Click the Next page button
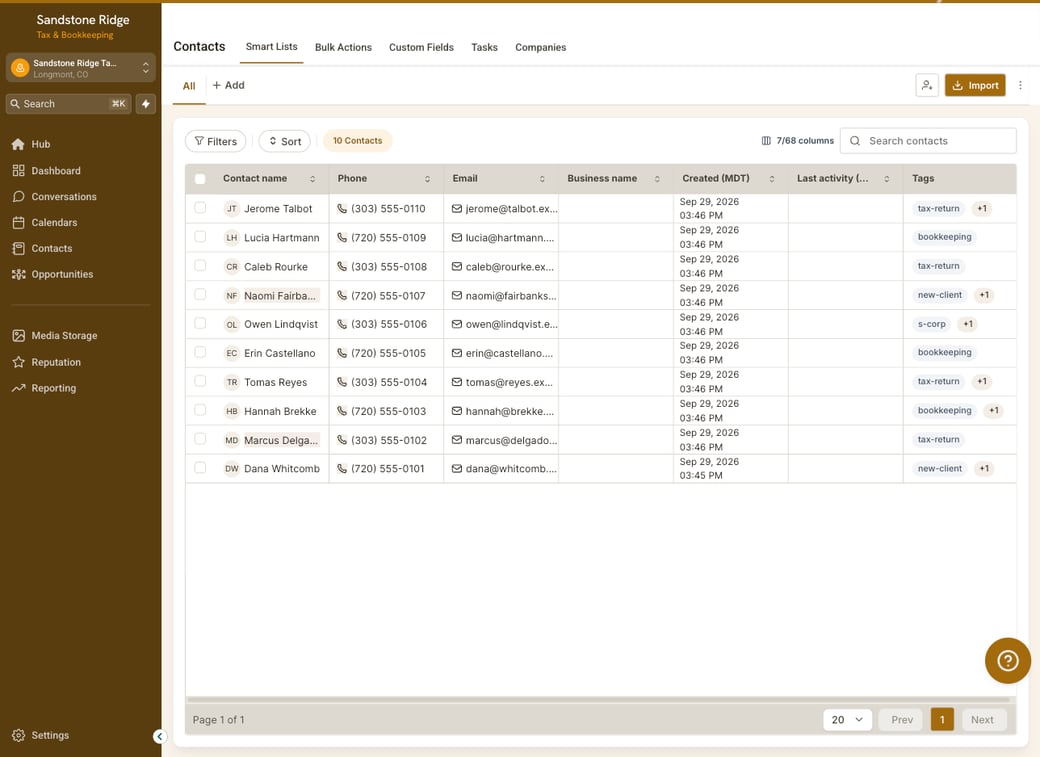This screenshot has height=757, width=1040. point(982,720)
